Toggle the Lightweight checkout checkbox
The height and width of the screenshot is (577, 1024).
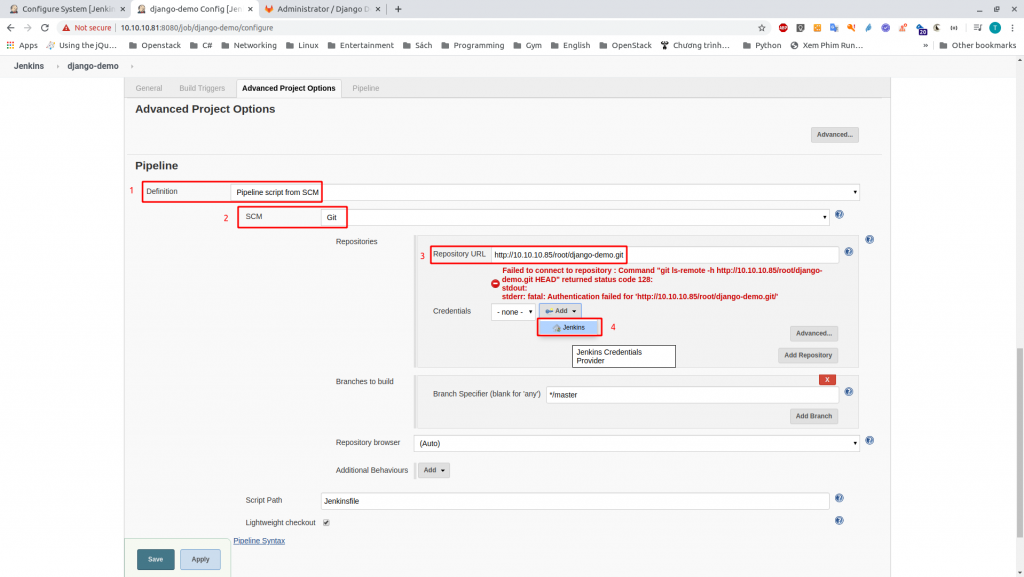tap(326, 522)
